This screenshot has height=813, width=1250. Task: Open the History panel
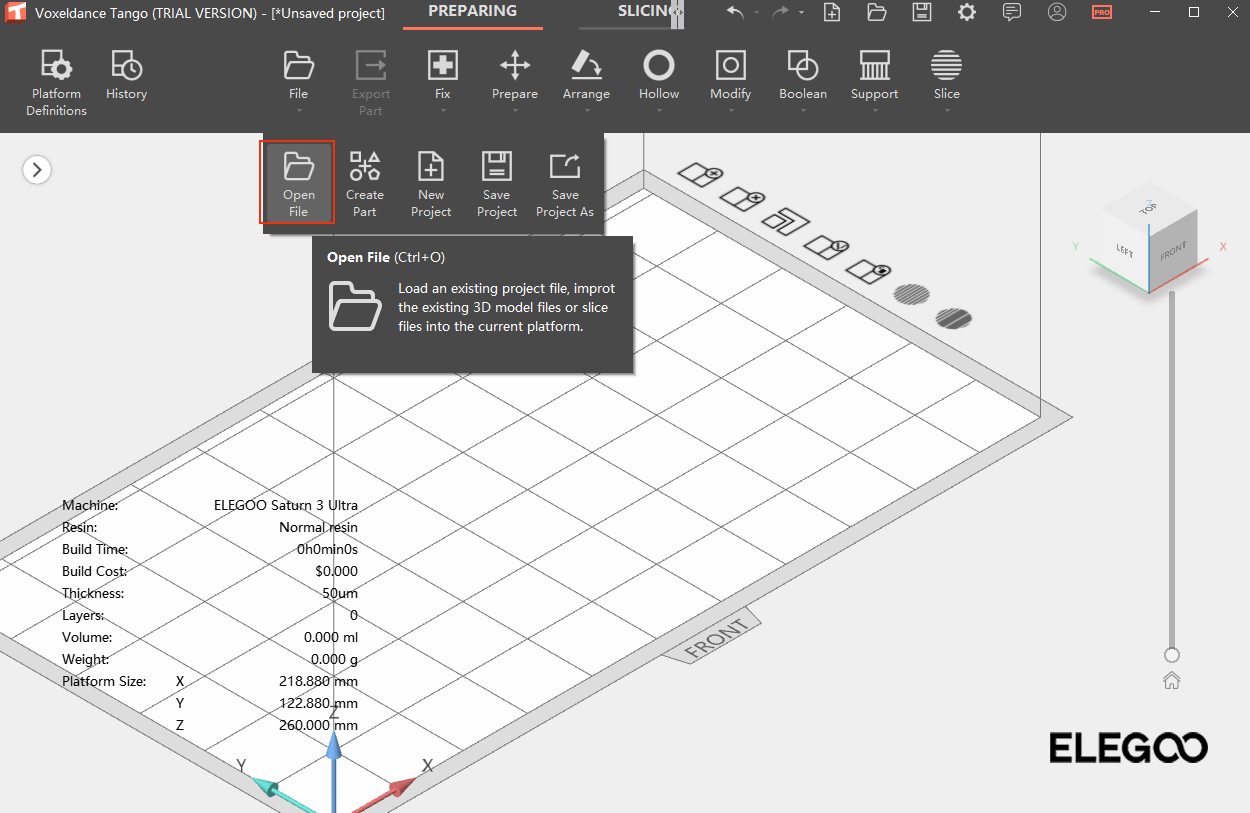[x=126, y=75]
